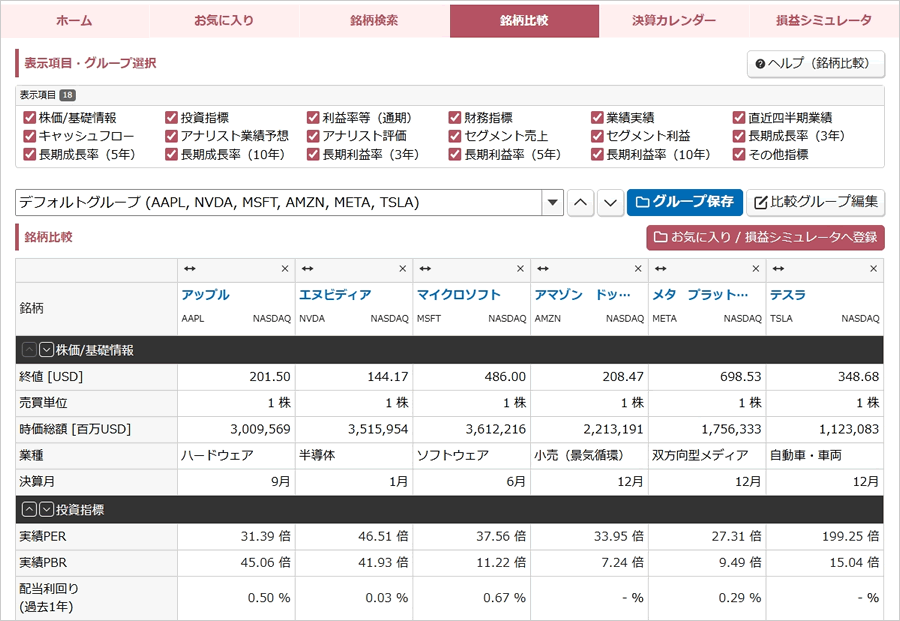Click the move arrows icon for Microsoft column
Viewport: 900px width, 621px height.
pos(425,269)
